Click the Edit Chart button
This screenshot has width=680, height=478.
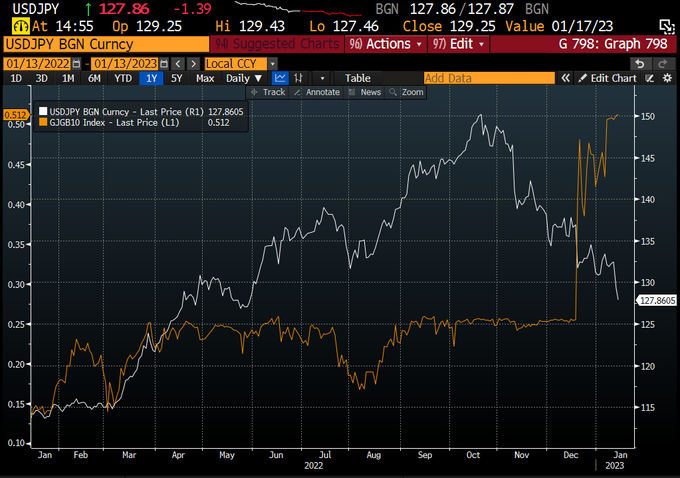[x=608, y=78]
